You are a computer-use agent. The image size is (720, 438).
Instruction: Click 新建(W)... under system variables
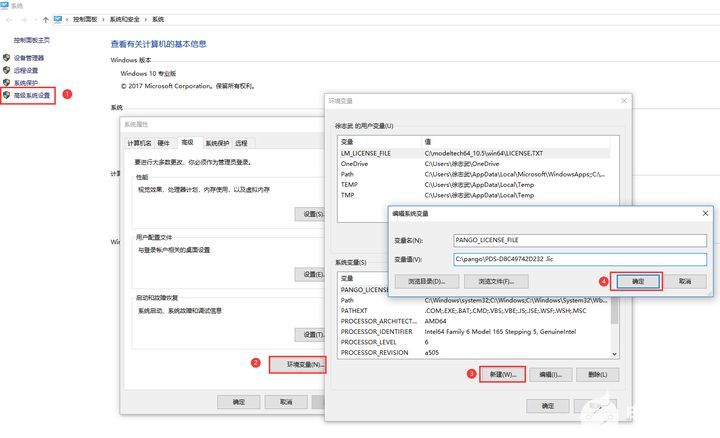click(502, 375)
